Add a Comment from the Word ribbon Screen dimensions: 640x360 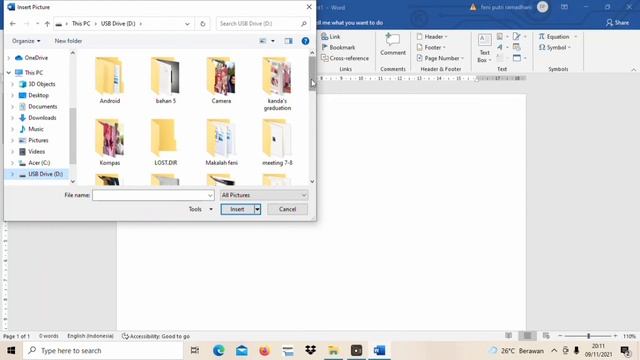click(393, 44)
